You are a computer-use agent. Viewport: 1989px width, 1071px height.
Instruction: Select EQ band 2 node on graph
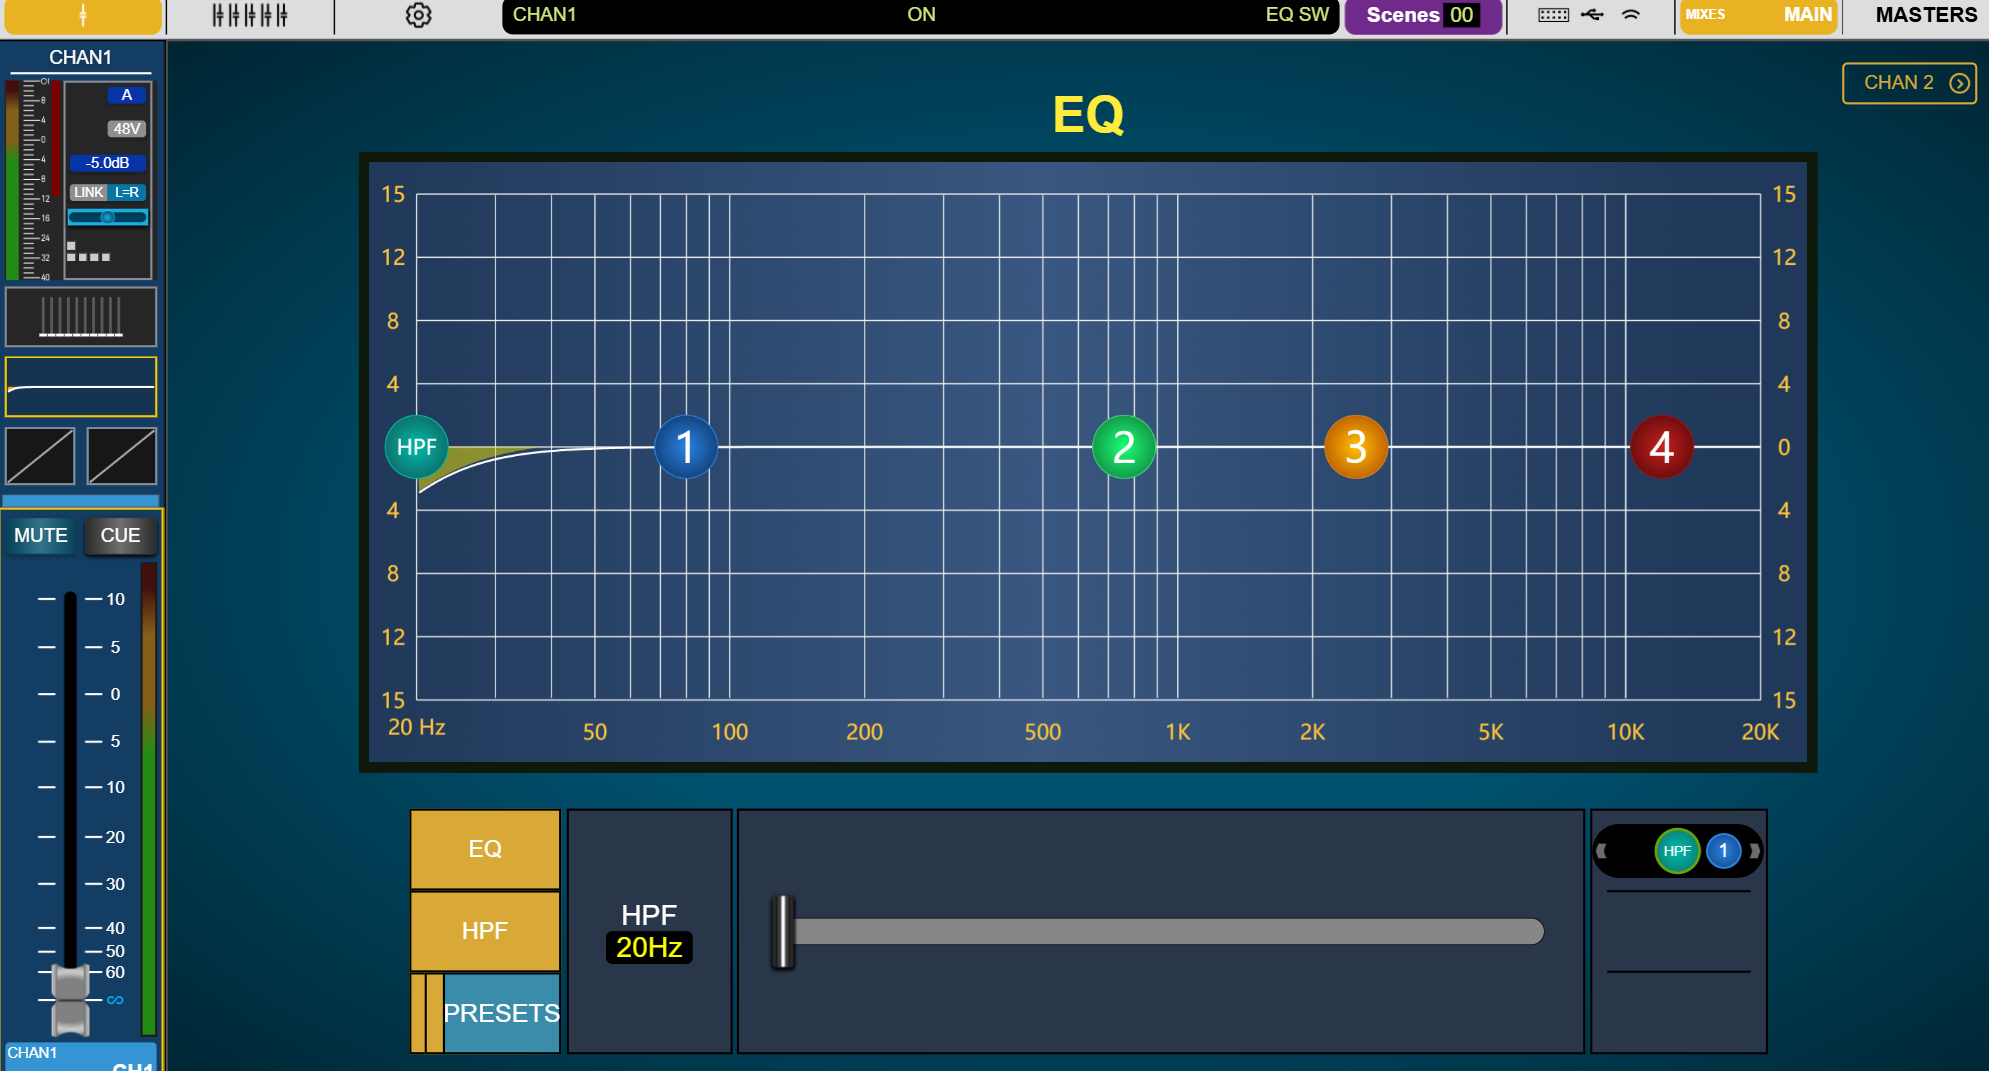(x=1124, y=447)
